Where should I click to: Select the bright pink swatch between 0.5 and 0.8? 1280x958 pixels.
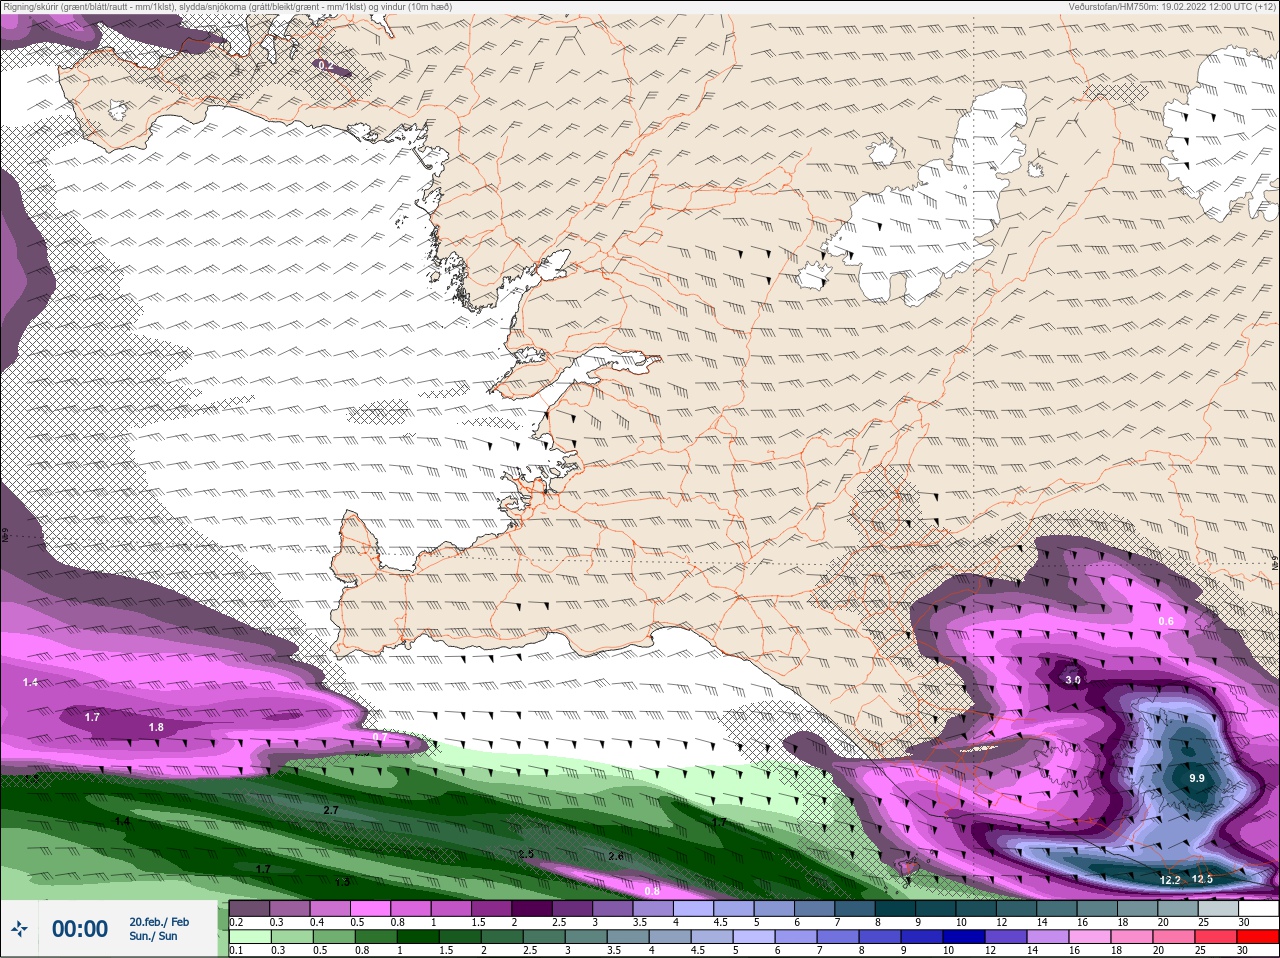pos(371,909)
